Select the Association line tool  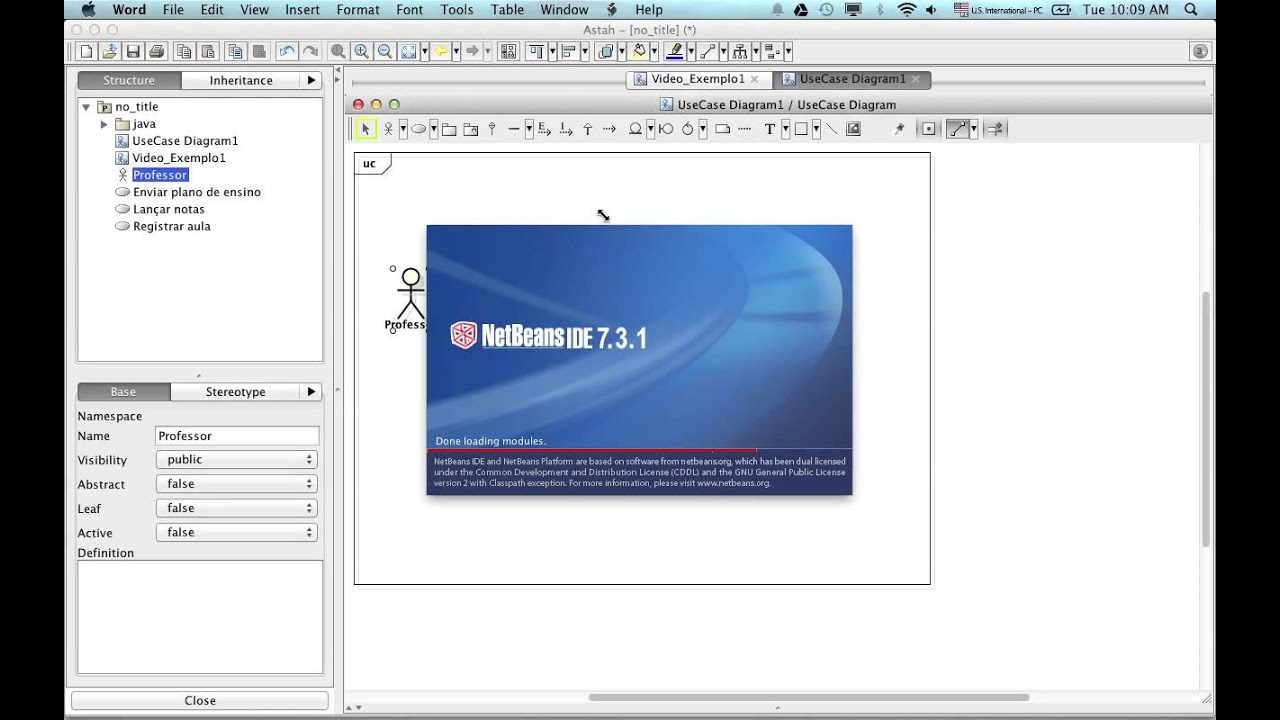click(514, 129)
